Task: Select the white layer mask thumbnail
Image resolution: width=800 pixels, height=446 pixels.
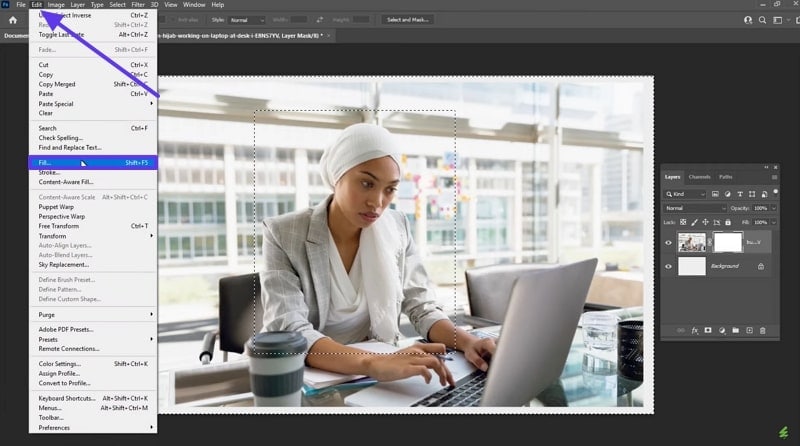Action: click(728, 242)
